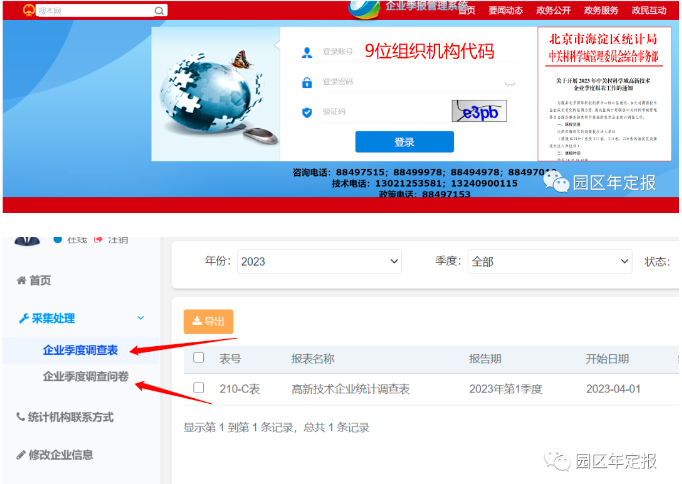The height and width of the screenshot is (484, 682).
Task: Click the wrench icon next to 采集处理
Action: [x=22, y=318]
